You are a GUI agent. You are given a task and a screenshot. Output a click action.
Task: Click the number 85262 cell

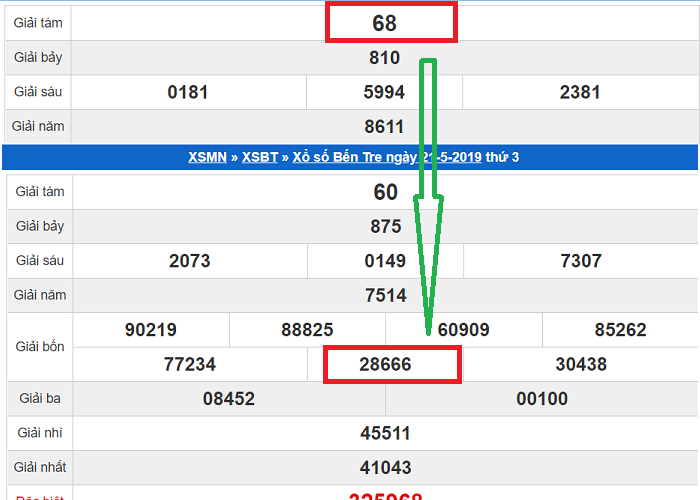[620, 330]
